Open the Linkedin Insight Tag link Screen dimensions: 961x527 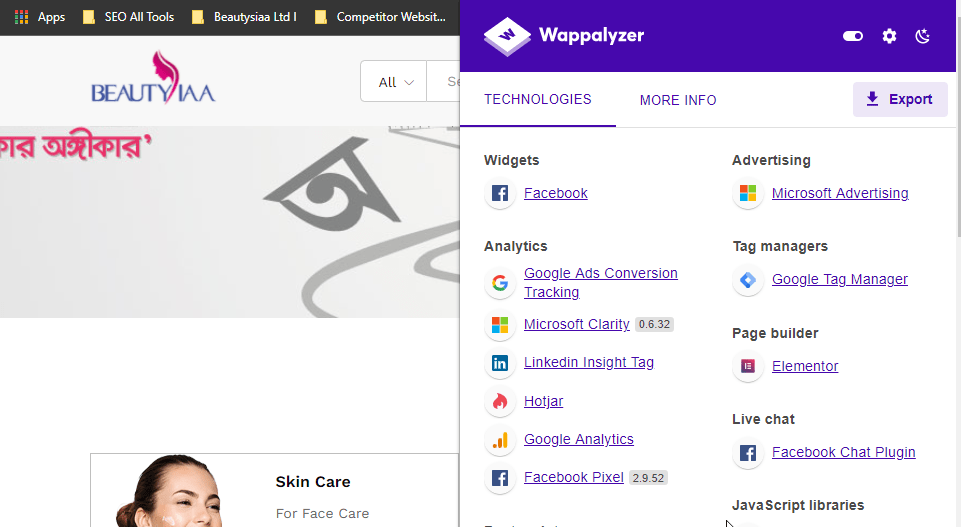(x=588, y=362)
